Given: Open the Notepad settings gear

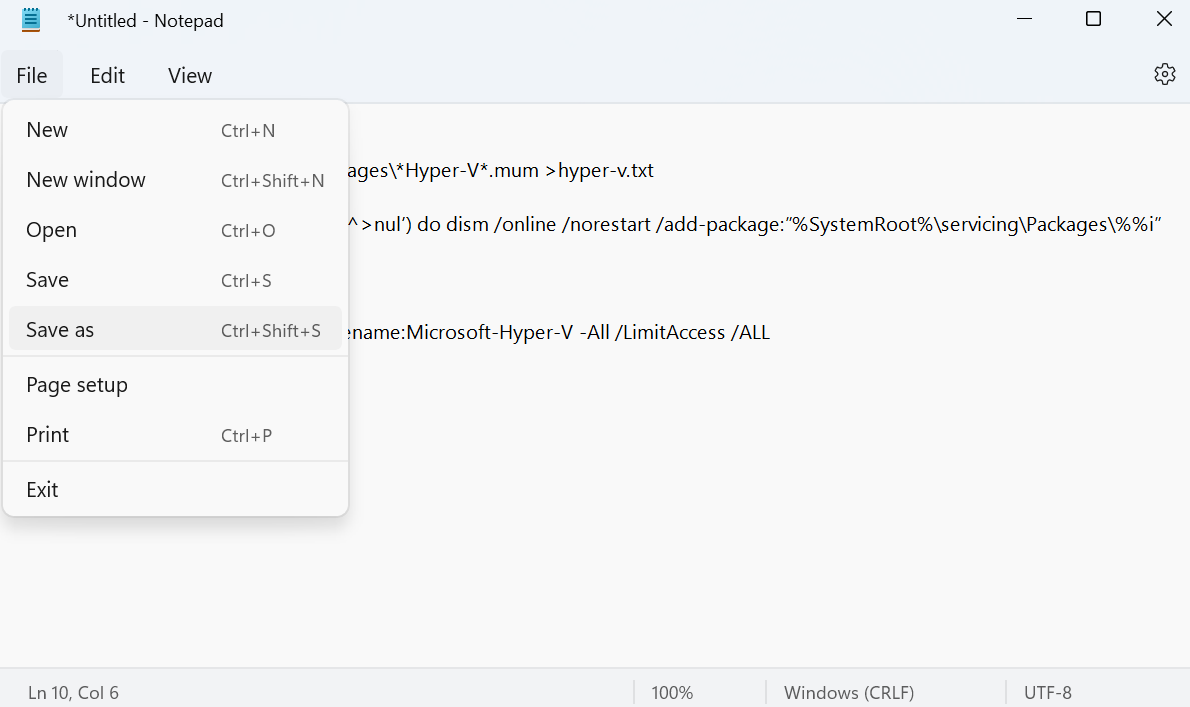Looking at the screenshot, I should pos(1164,74).
